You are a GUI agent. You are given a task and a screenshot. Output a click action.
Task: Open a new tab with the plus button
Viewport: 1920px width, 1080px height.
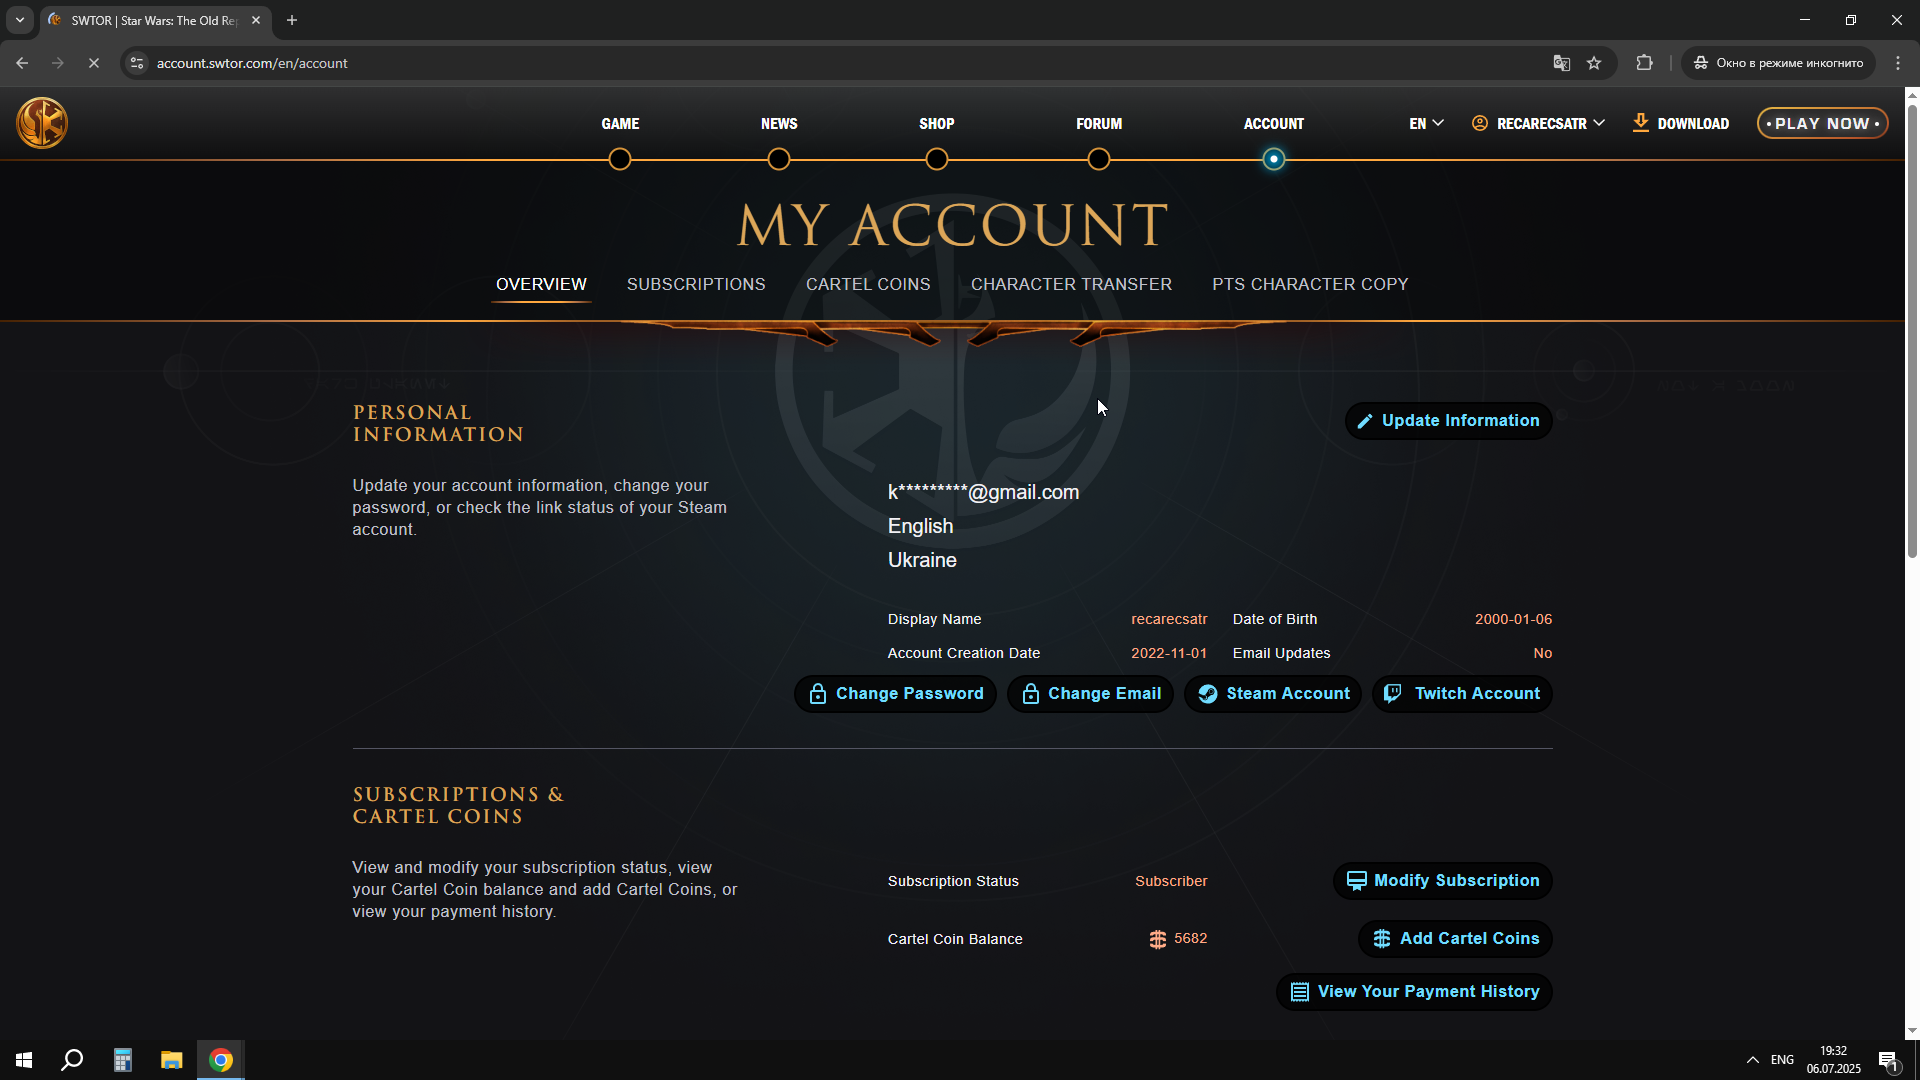[x=292, y=20]
